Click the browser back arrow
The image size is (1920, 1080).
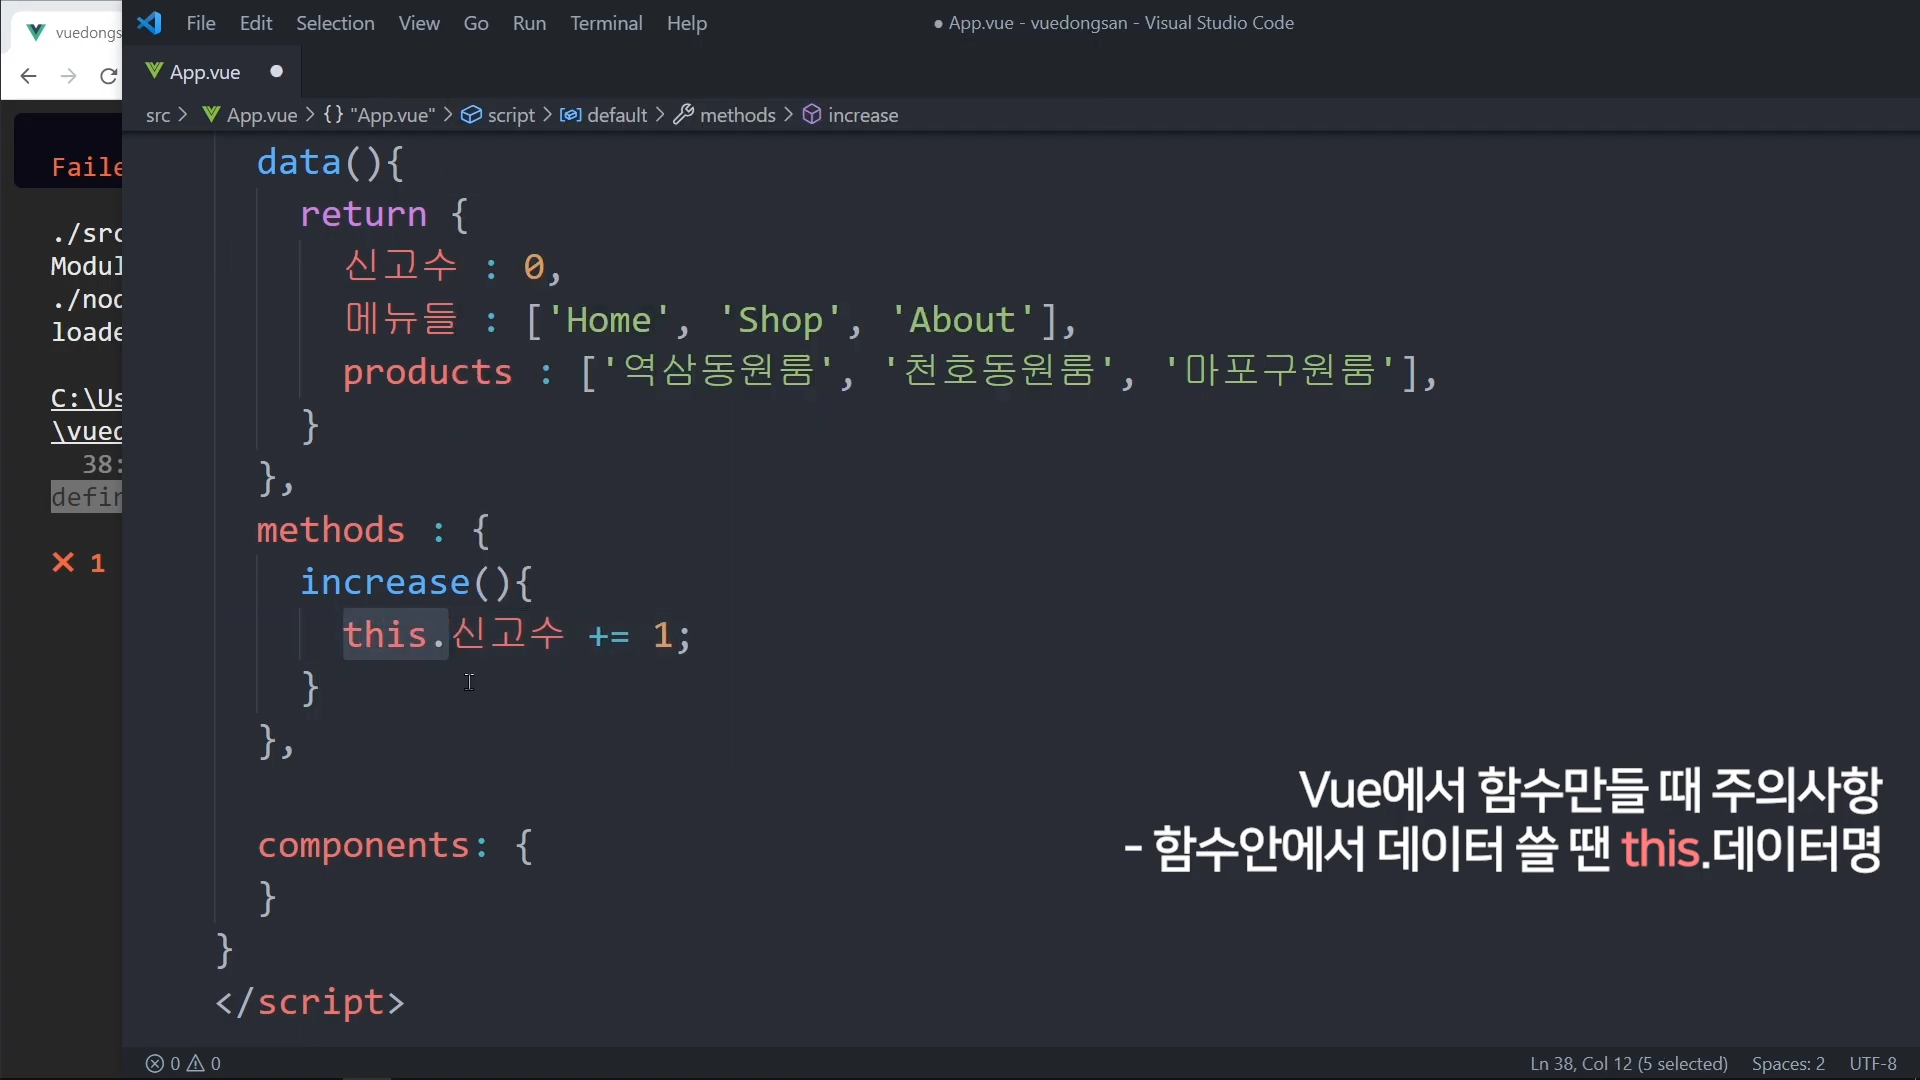(x=28, y=76)
